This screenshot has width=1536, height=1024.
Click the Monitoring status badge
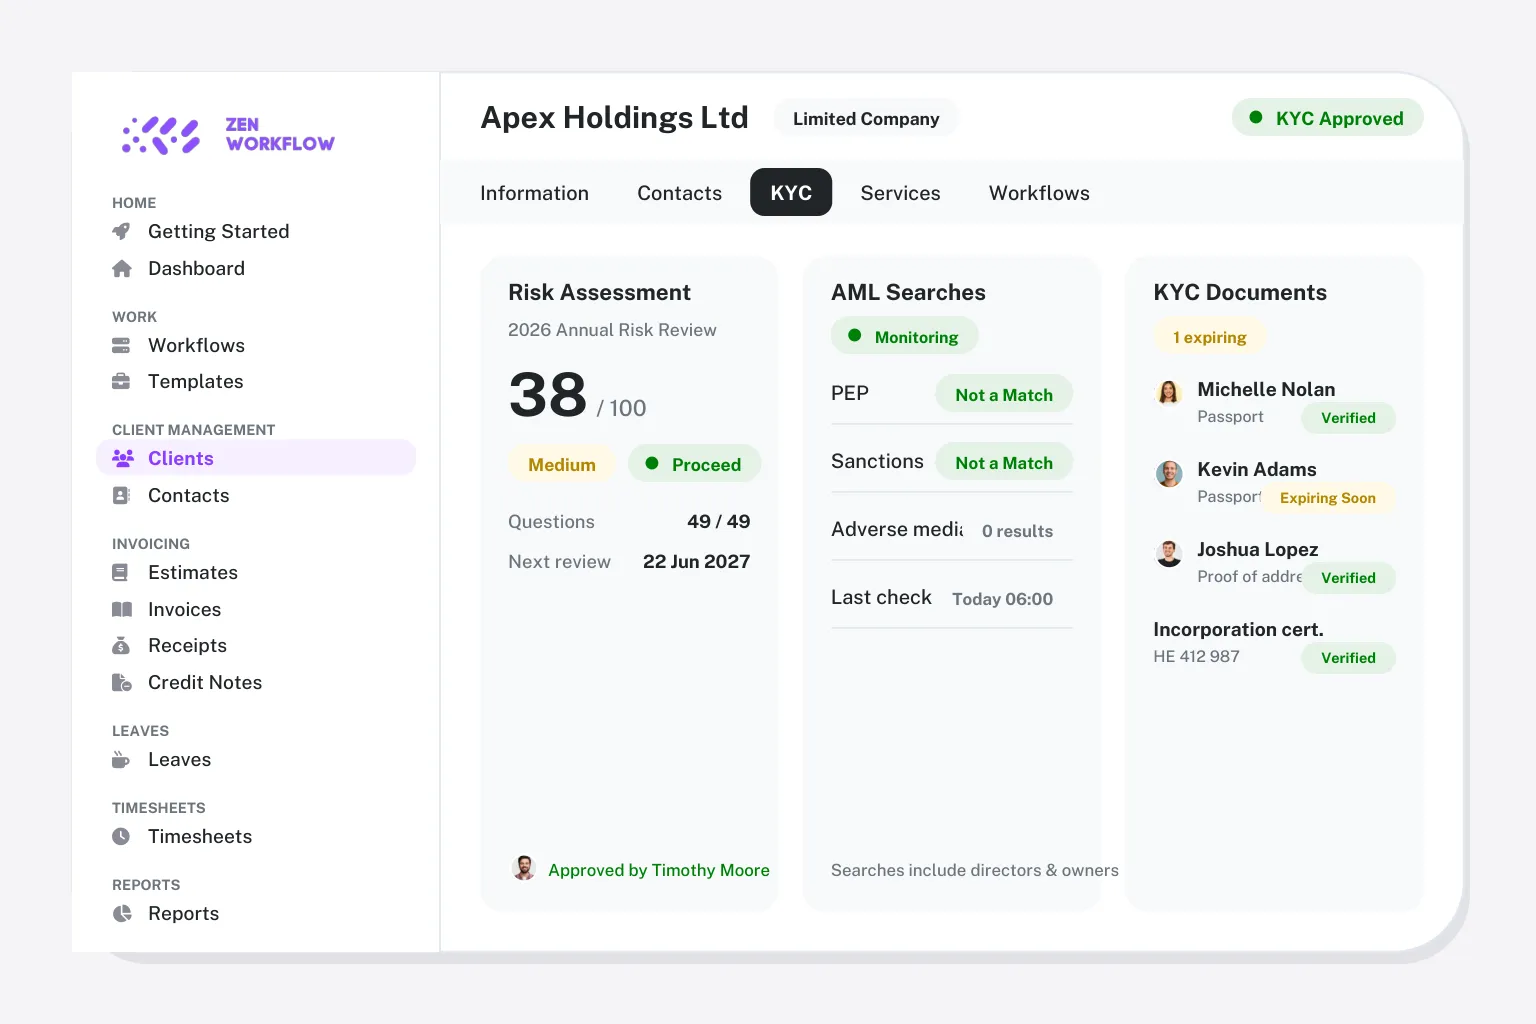click(904, 336)
